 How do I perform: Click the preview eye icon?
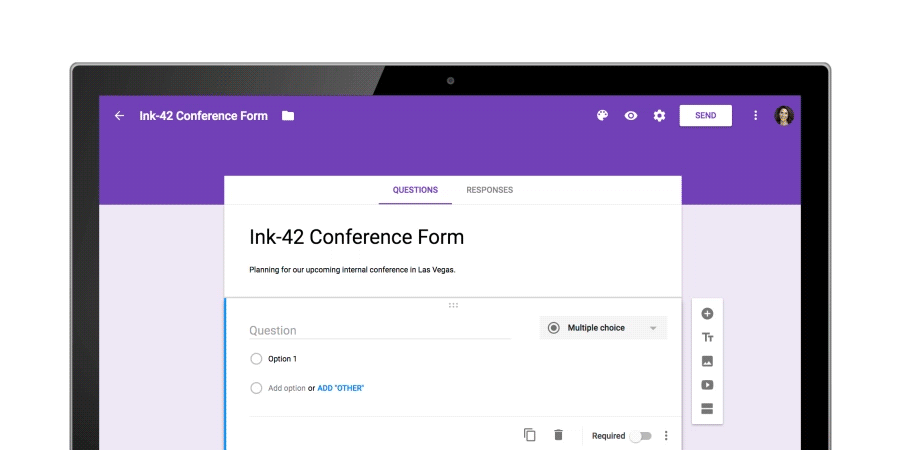(x=631, y=116)
